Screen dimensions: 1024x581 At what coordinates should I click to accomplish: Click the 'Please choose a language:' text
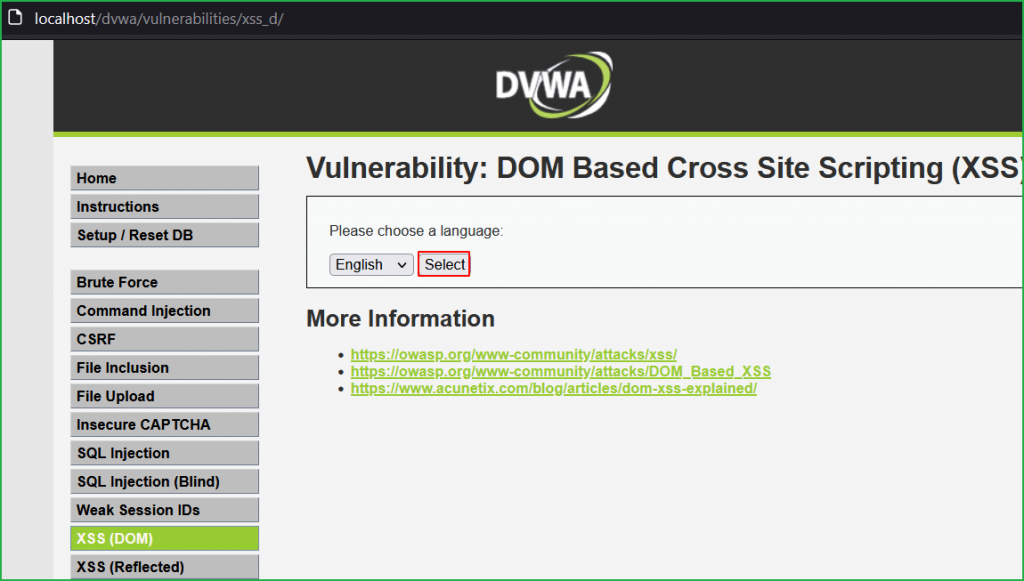416,231
